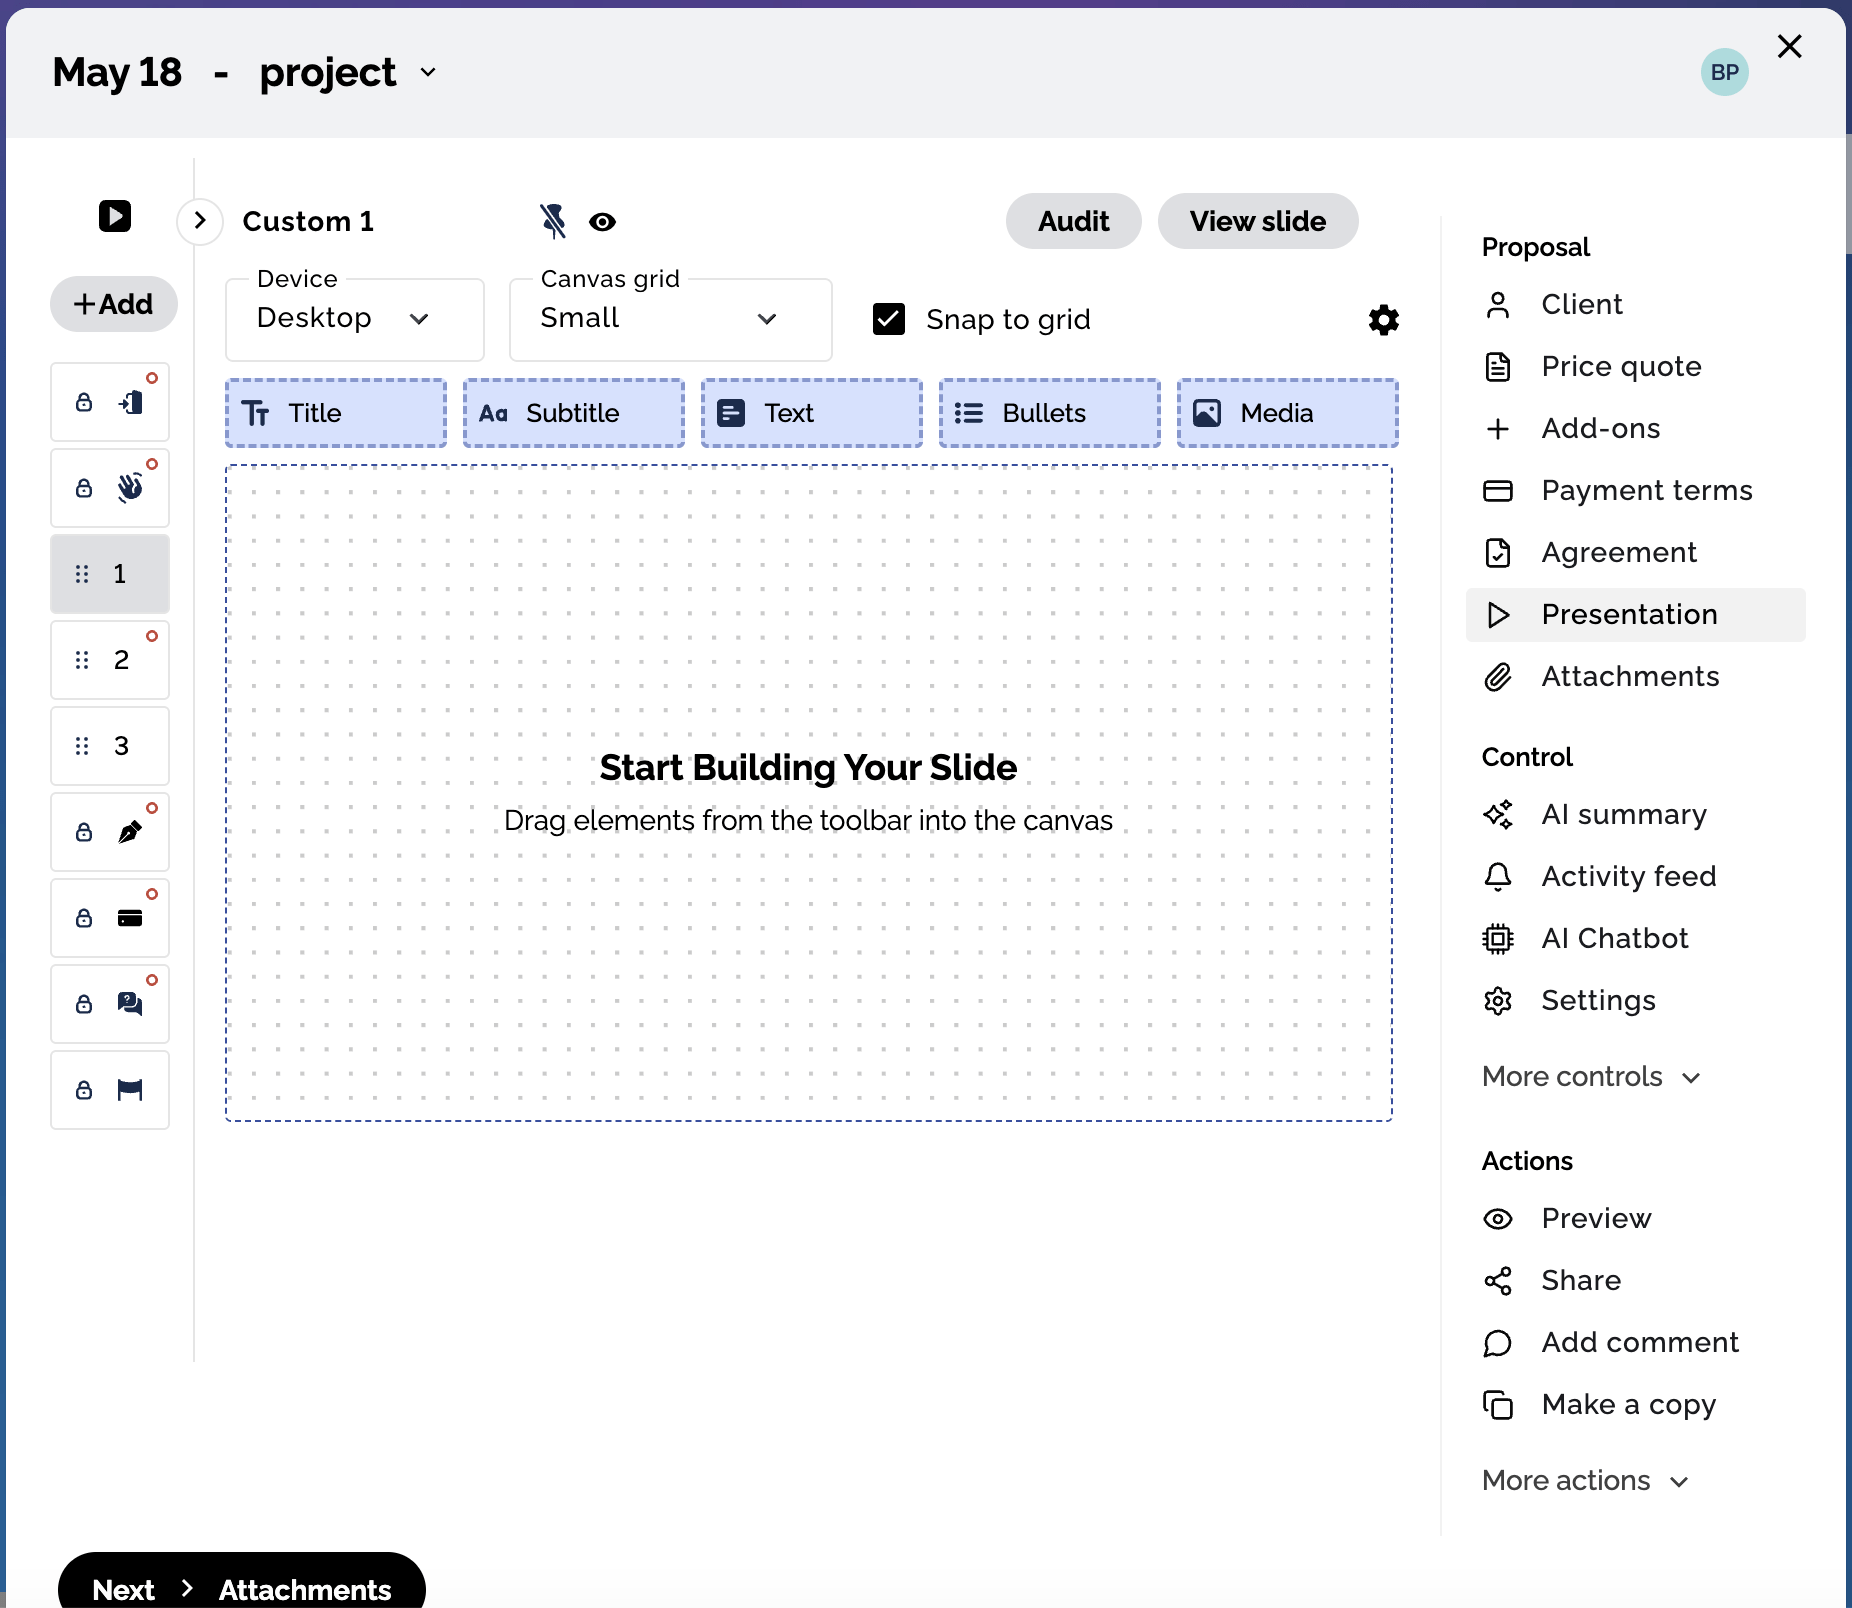The image size is (1852, 1608).
Task: Select the locked chat bubbles slide thumbnail
Action: tap(110, 1004)
